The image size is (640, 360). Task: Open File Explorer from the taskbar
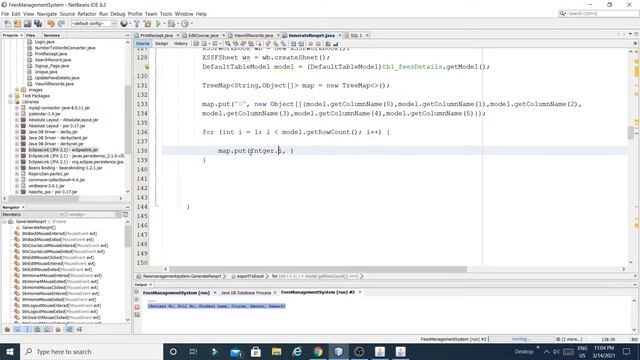tap(276, 351)
